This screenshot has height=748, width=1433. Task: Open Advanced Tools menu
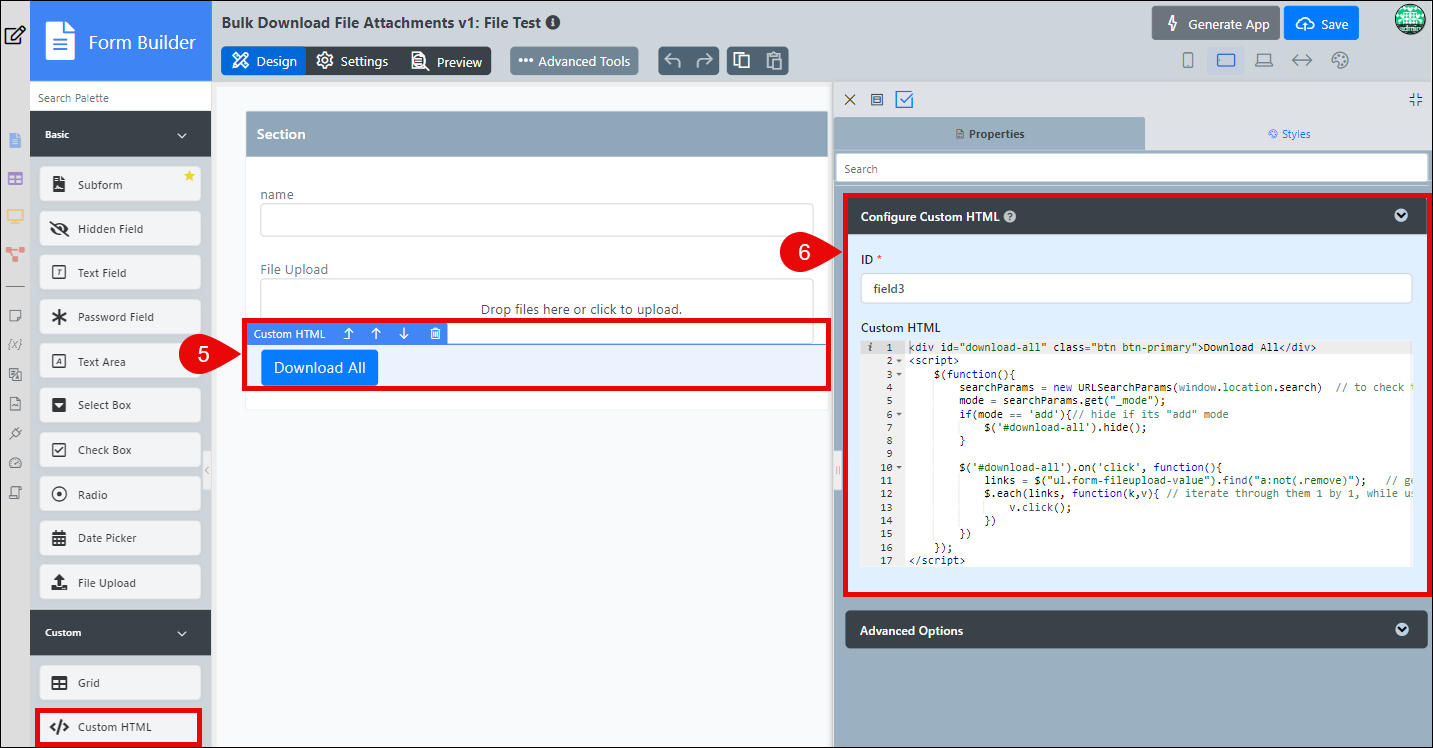[574, 61]
